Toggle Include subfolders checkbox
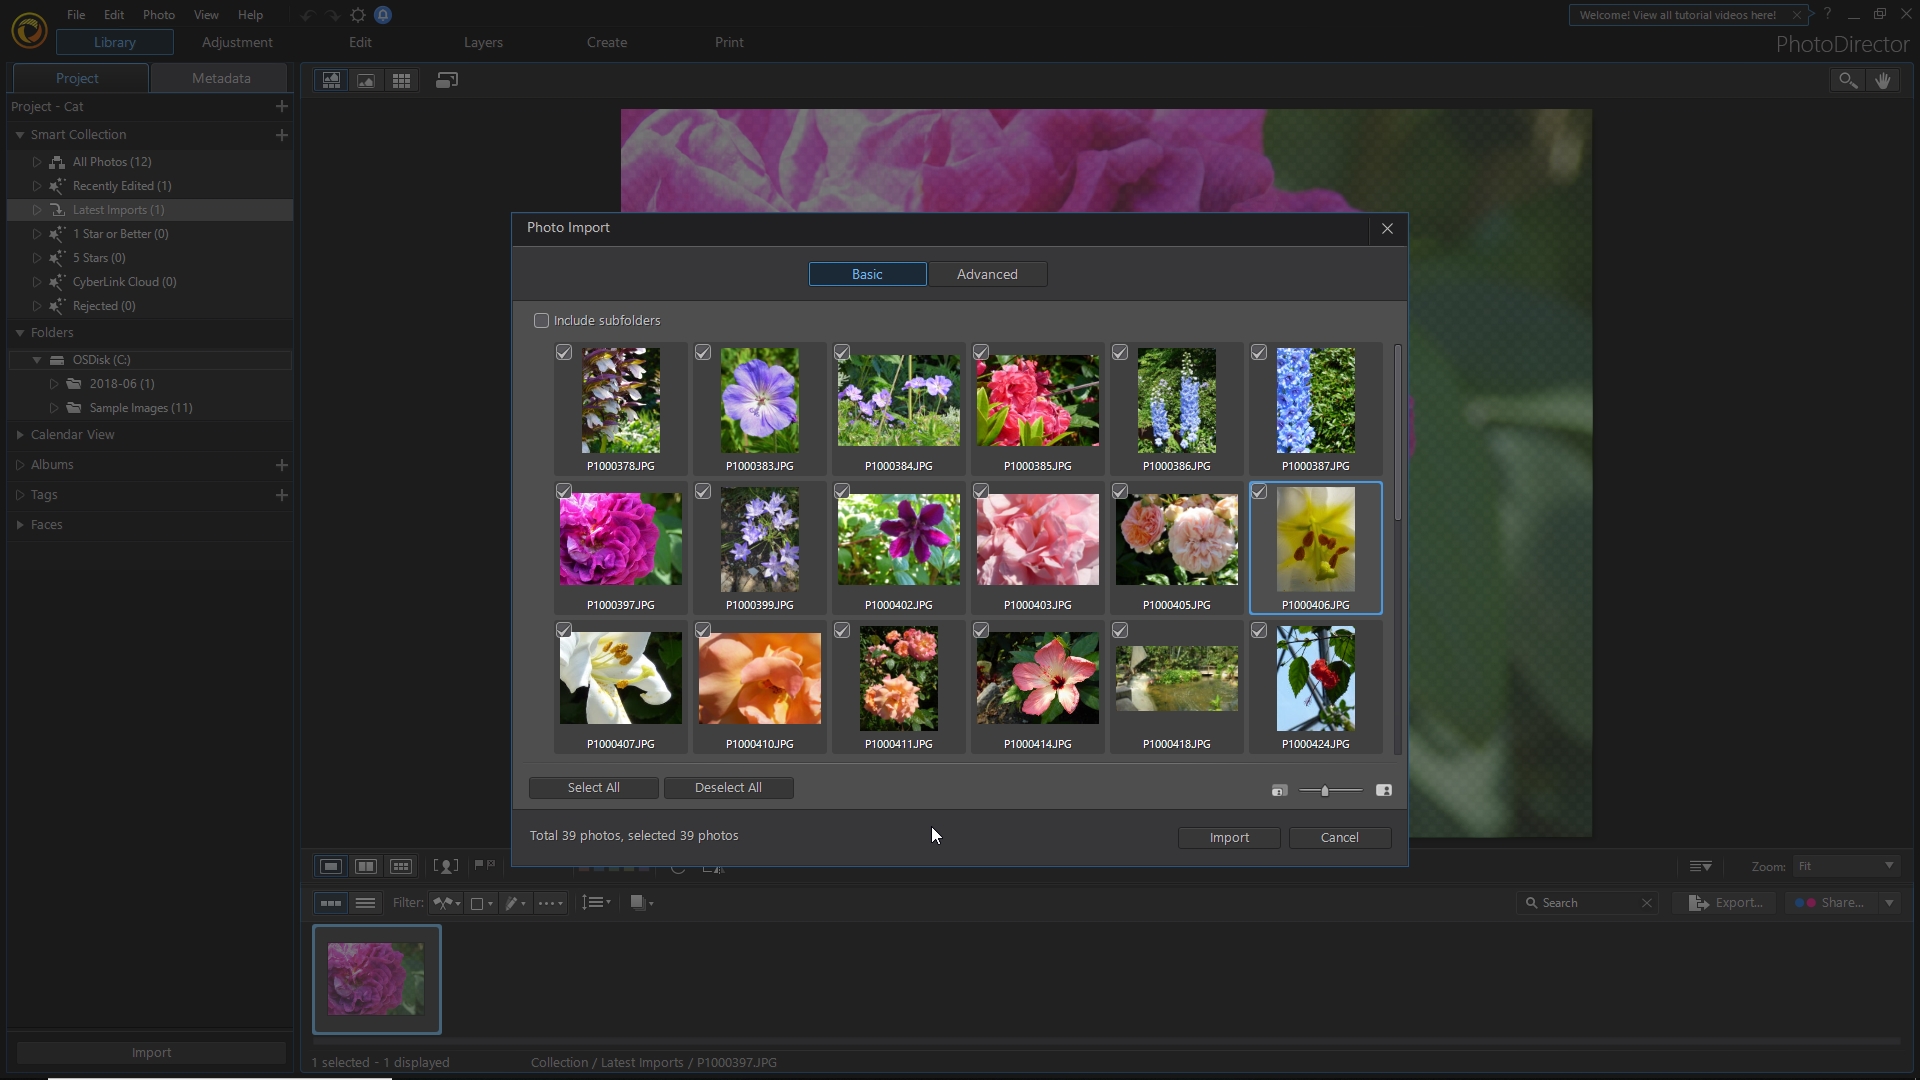The height and width of the screenshot is (1080, 1920). (x=542, y=320)
